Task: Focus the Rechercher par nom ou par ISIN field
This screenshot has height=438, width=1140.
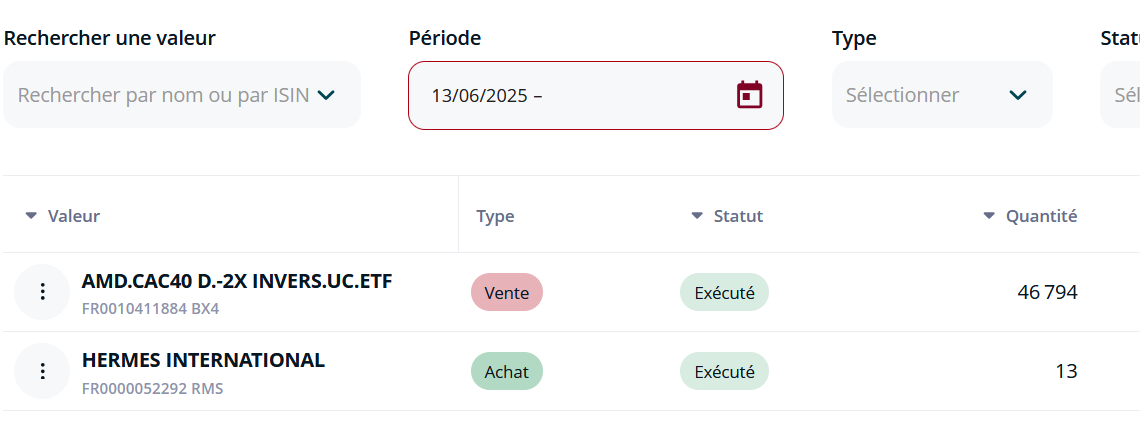Action: pos(182,95)
